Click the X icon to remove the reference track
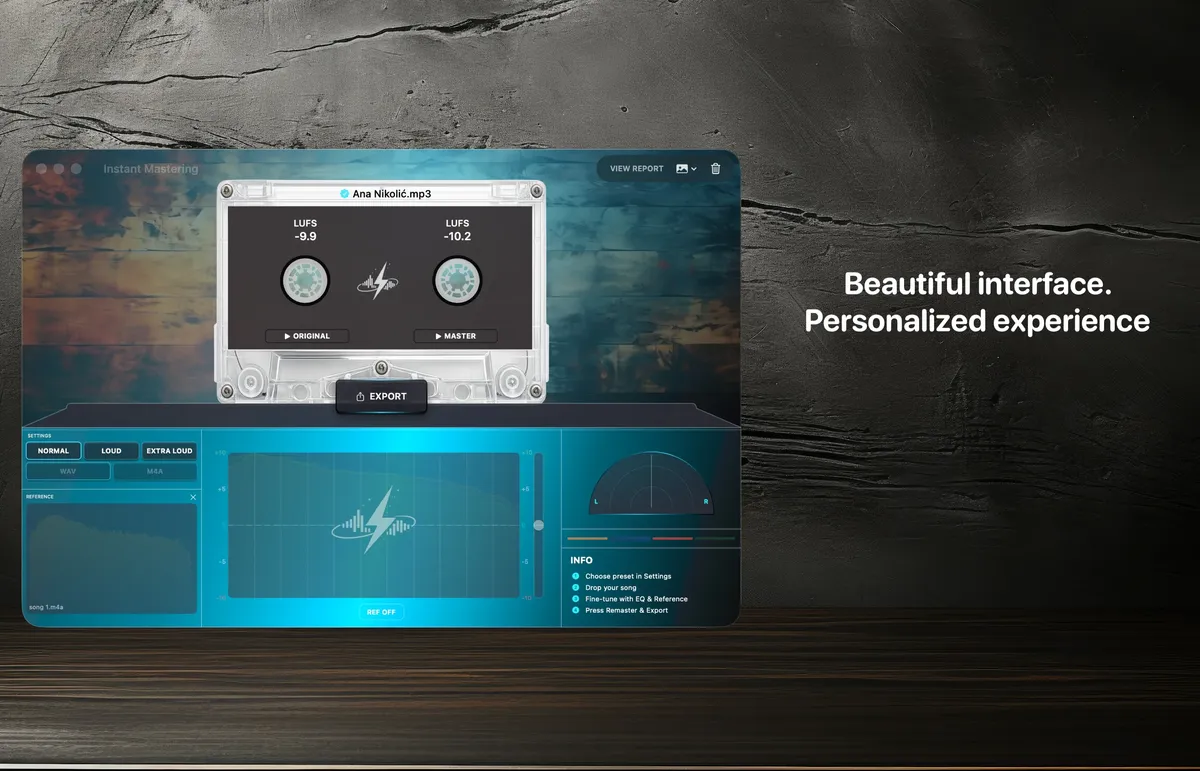 coord(192,497)
